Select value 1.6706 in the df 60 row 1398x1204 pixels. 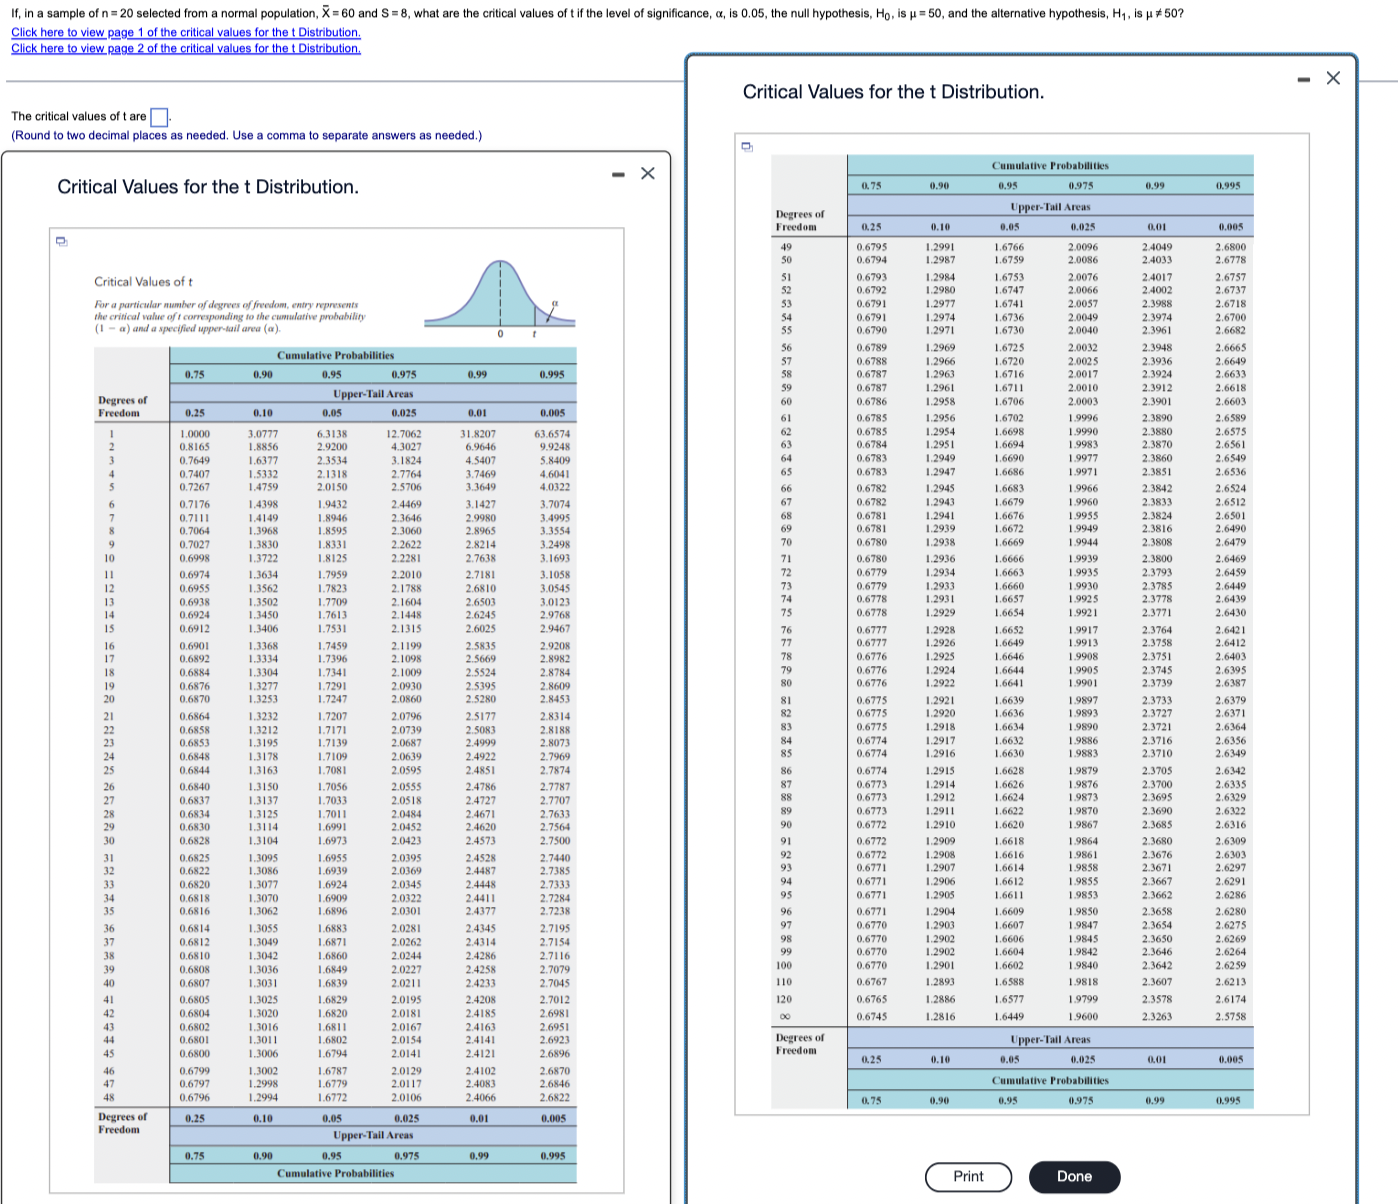point(1009,401)
